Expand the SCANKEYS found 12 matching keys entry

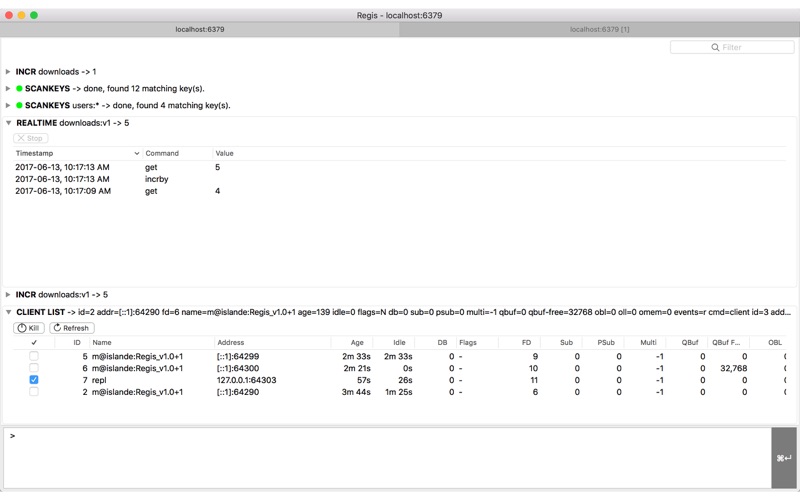click(x=8, y=89)
